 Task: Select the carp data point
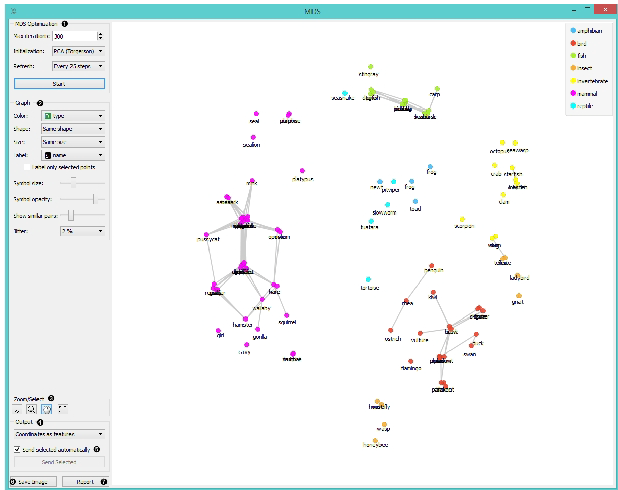(437, 89)
